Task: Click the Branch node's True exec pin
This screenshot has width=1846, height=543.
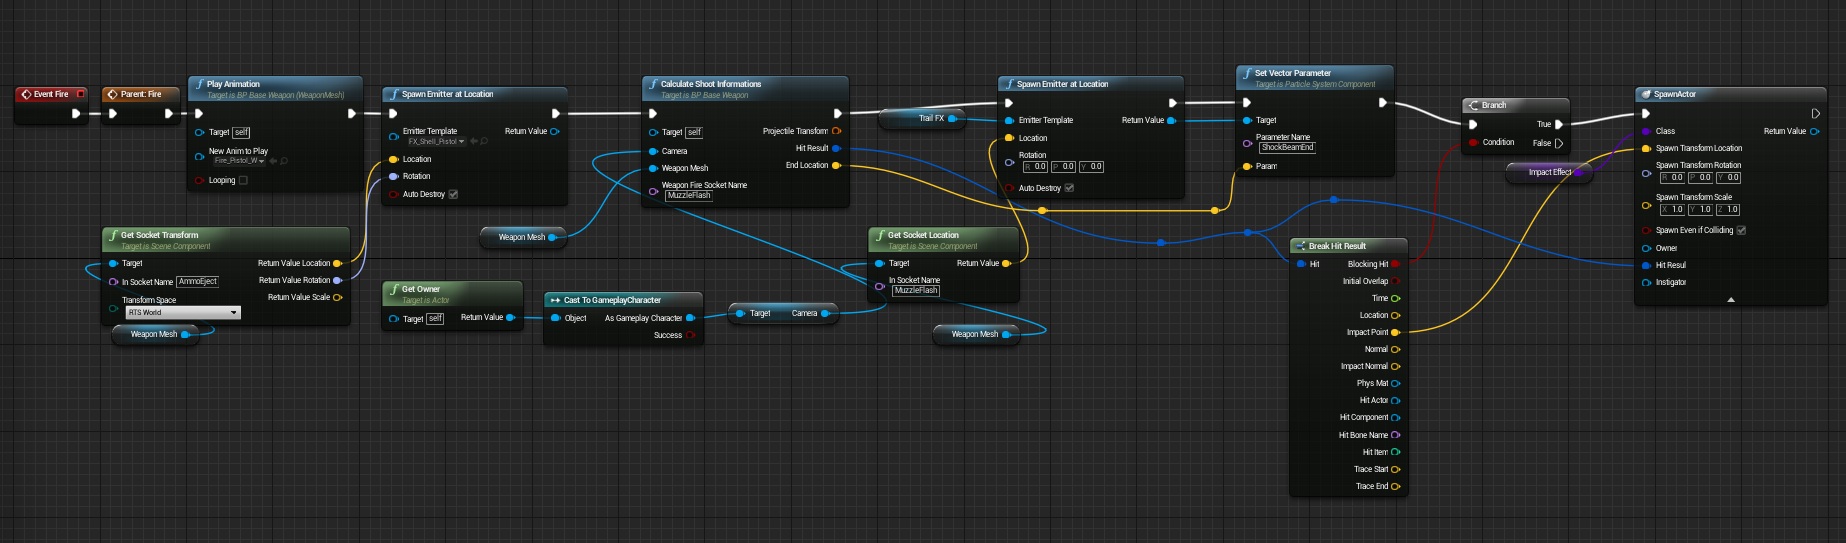Action: pyautogui.click(x=1558, y=124)
